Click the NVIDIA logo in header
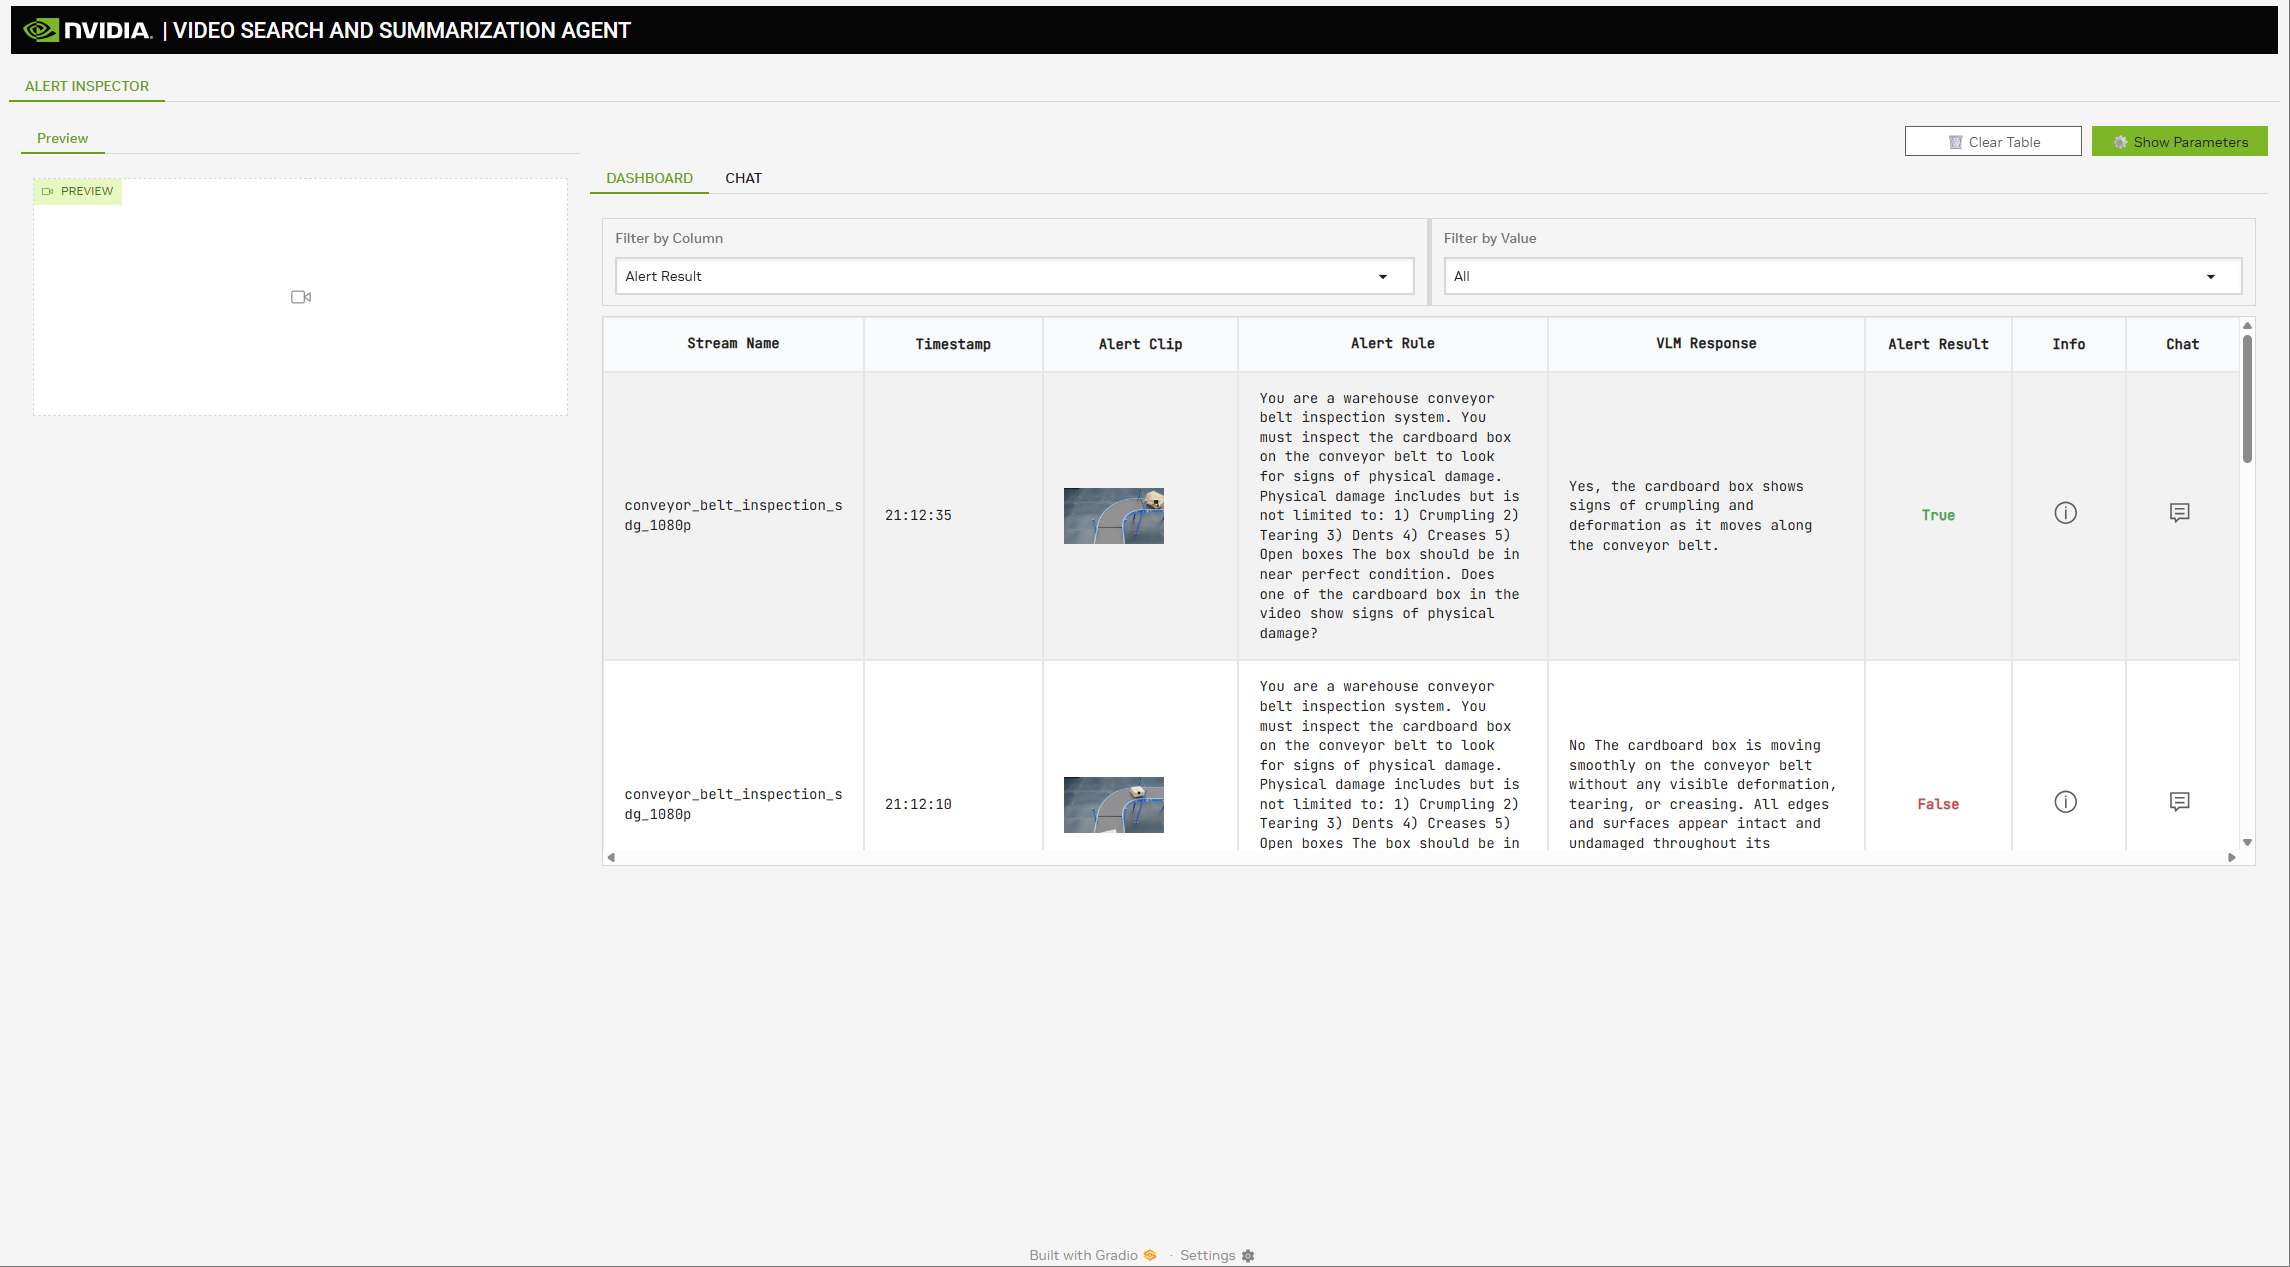This screenshot has height=1267, width=2290. 88,30
